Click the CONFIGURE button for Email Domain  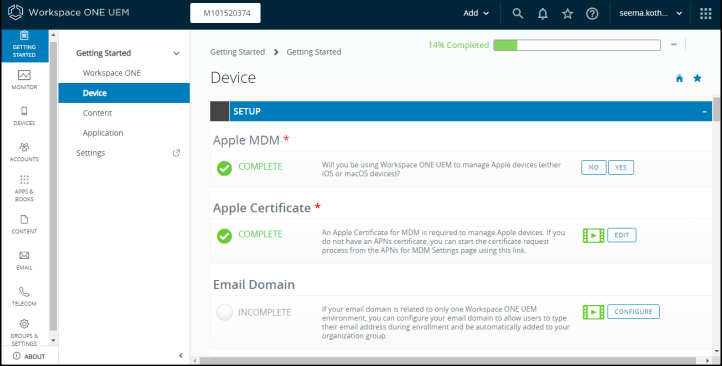tap(633, 312)
